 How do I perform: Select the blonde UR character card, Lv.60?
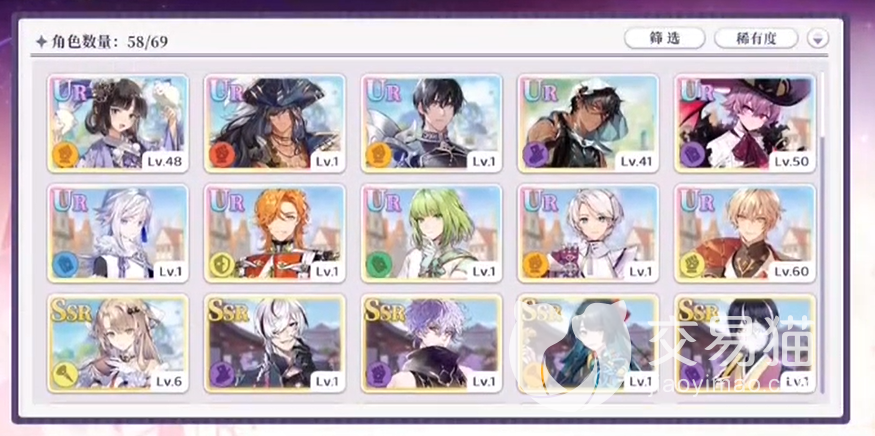pos(746,233)
